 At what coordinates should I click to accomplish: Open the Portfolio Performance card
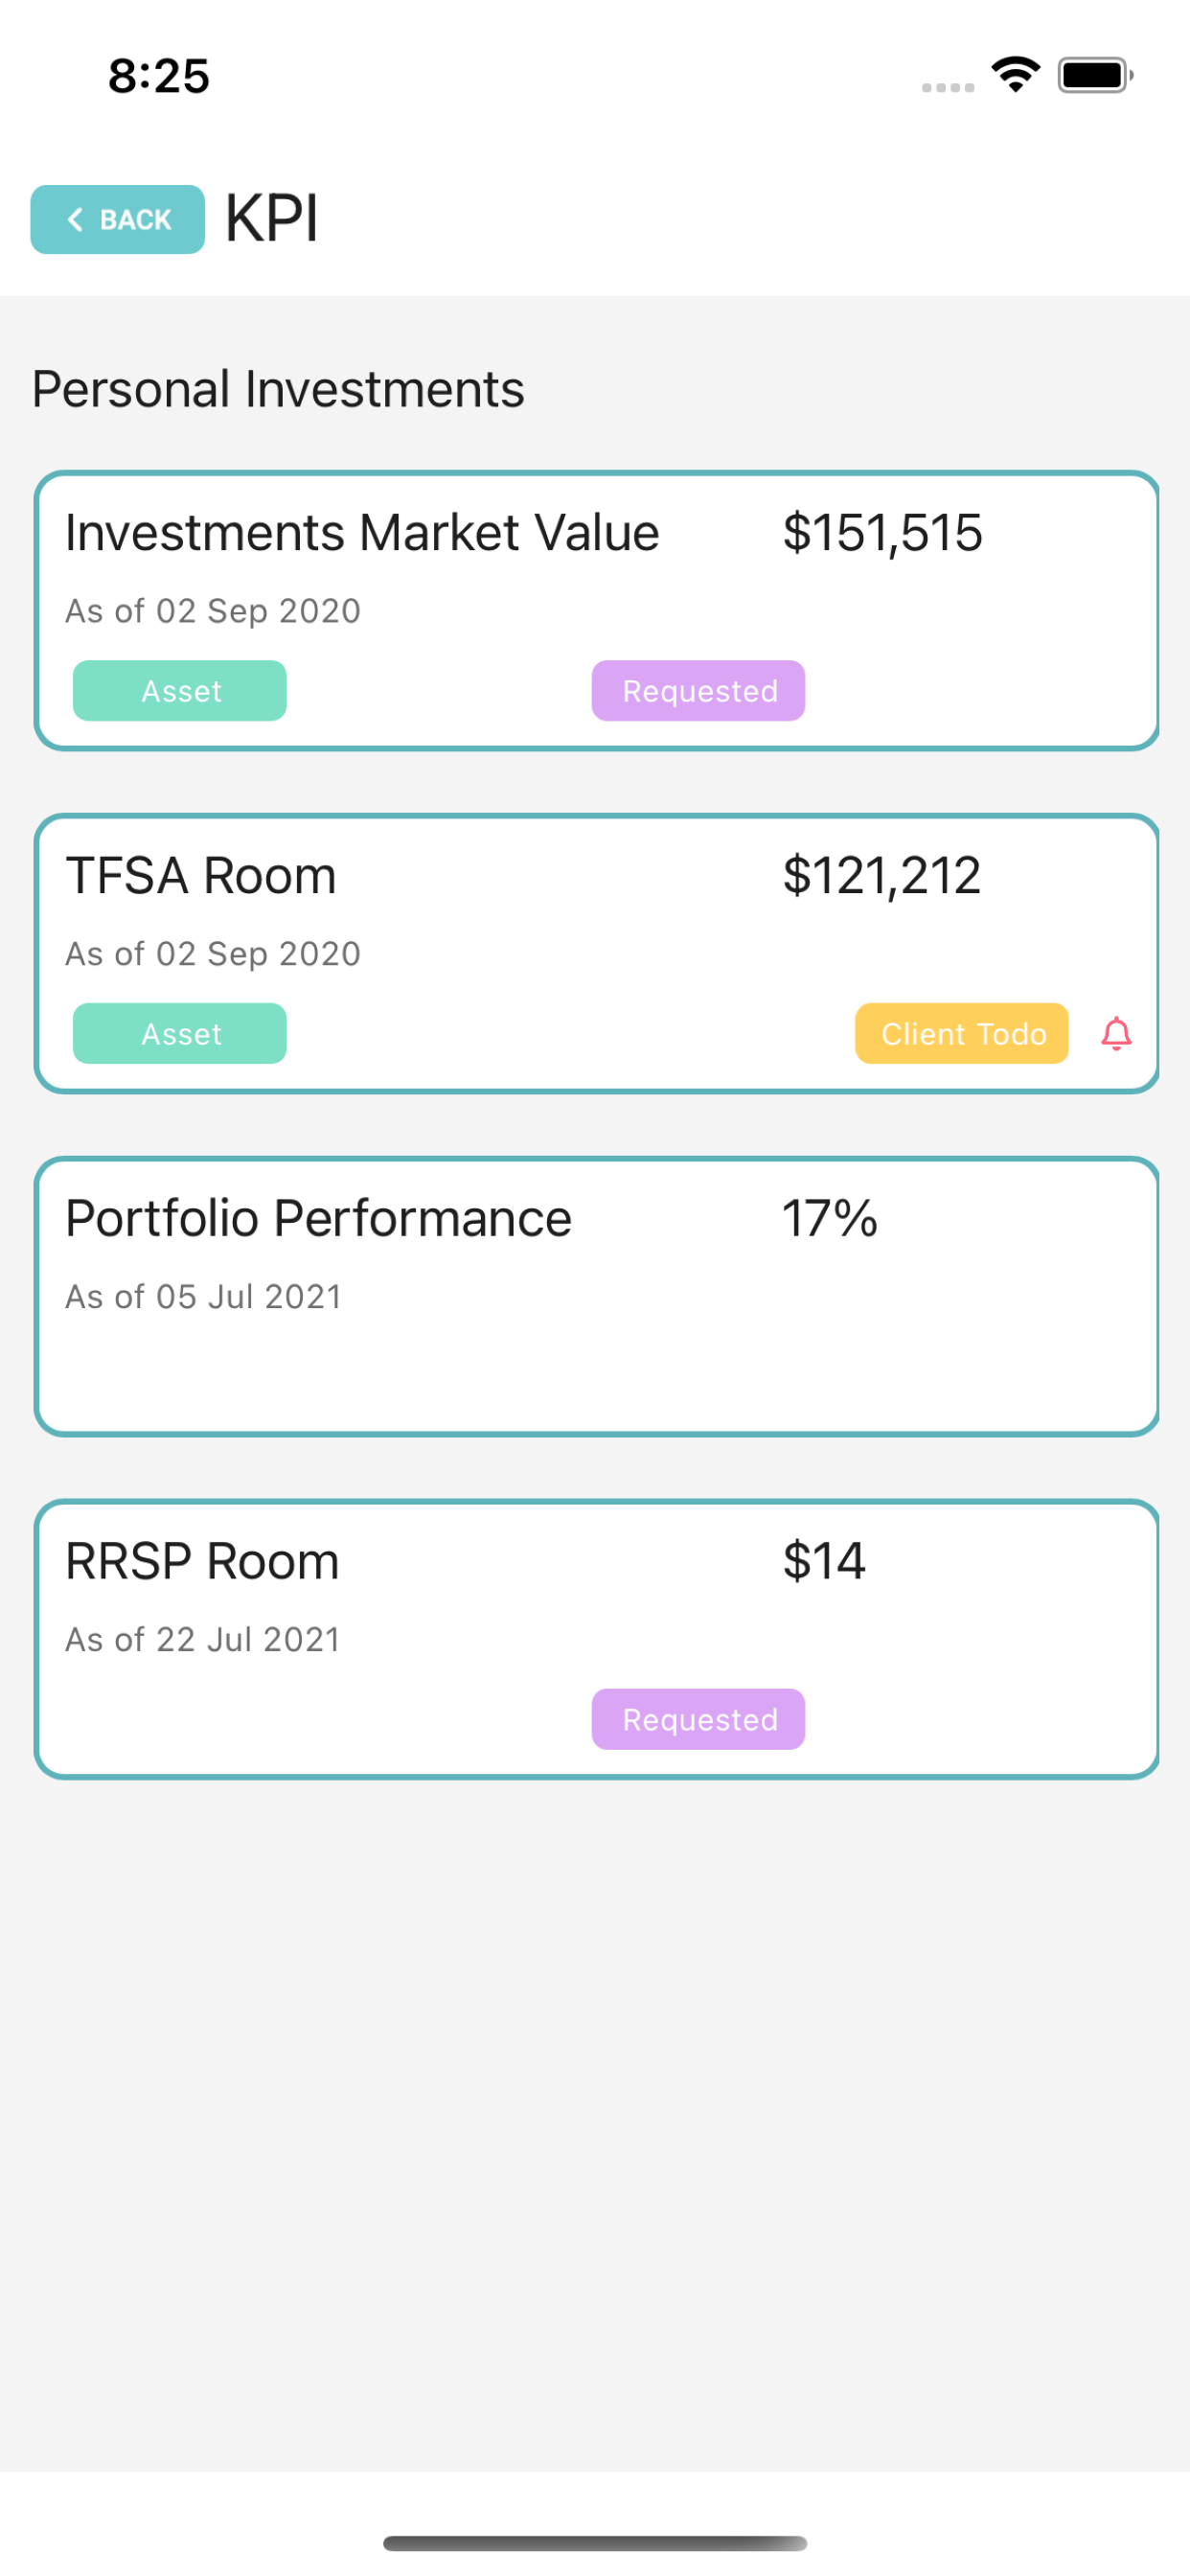[596, 1296]
